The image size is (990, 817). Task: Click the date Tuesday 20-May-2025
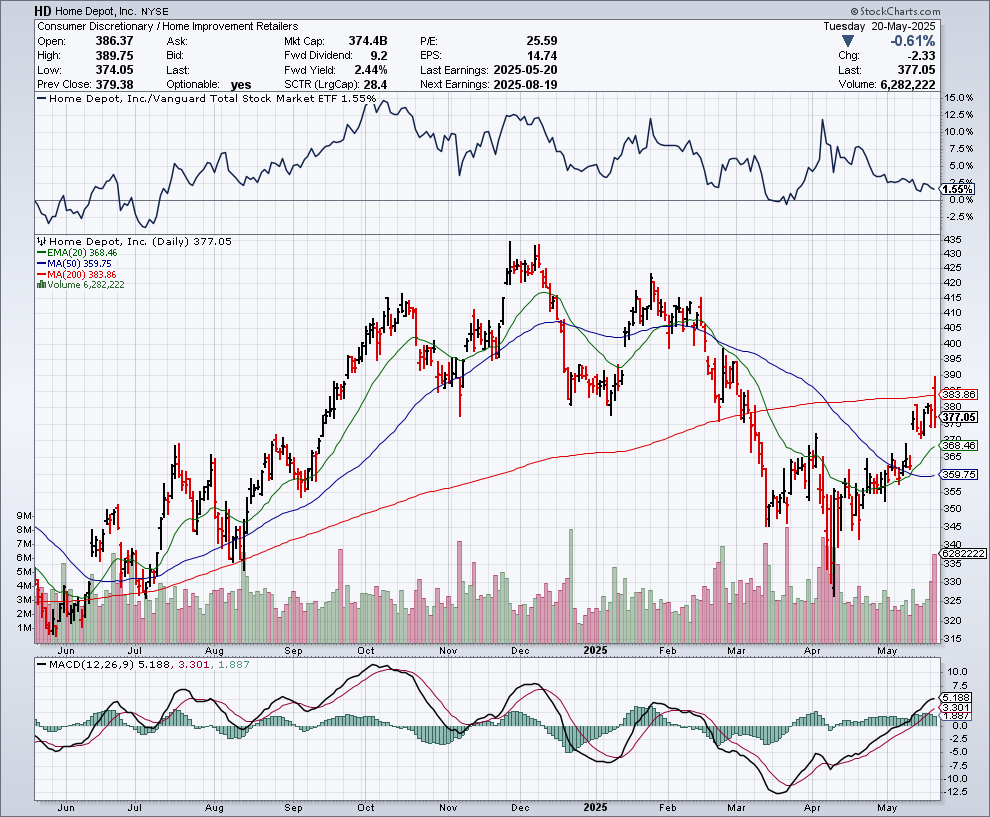[880, 27]
